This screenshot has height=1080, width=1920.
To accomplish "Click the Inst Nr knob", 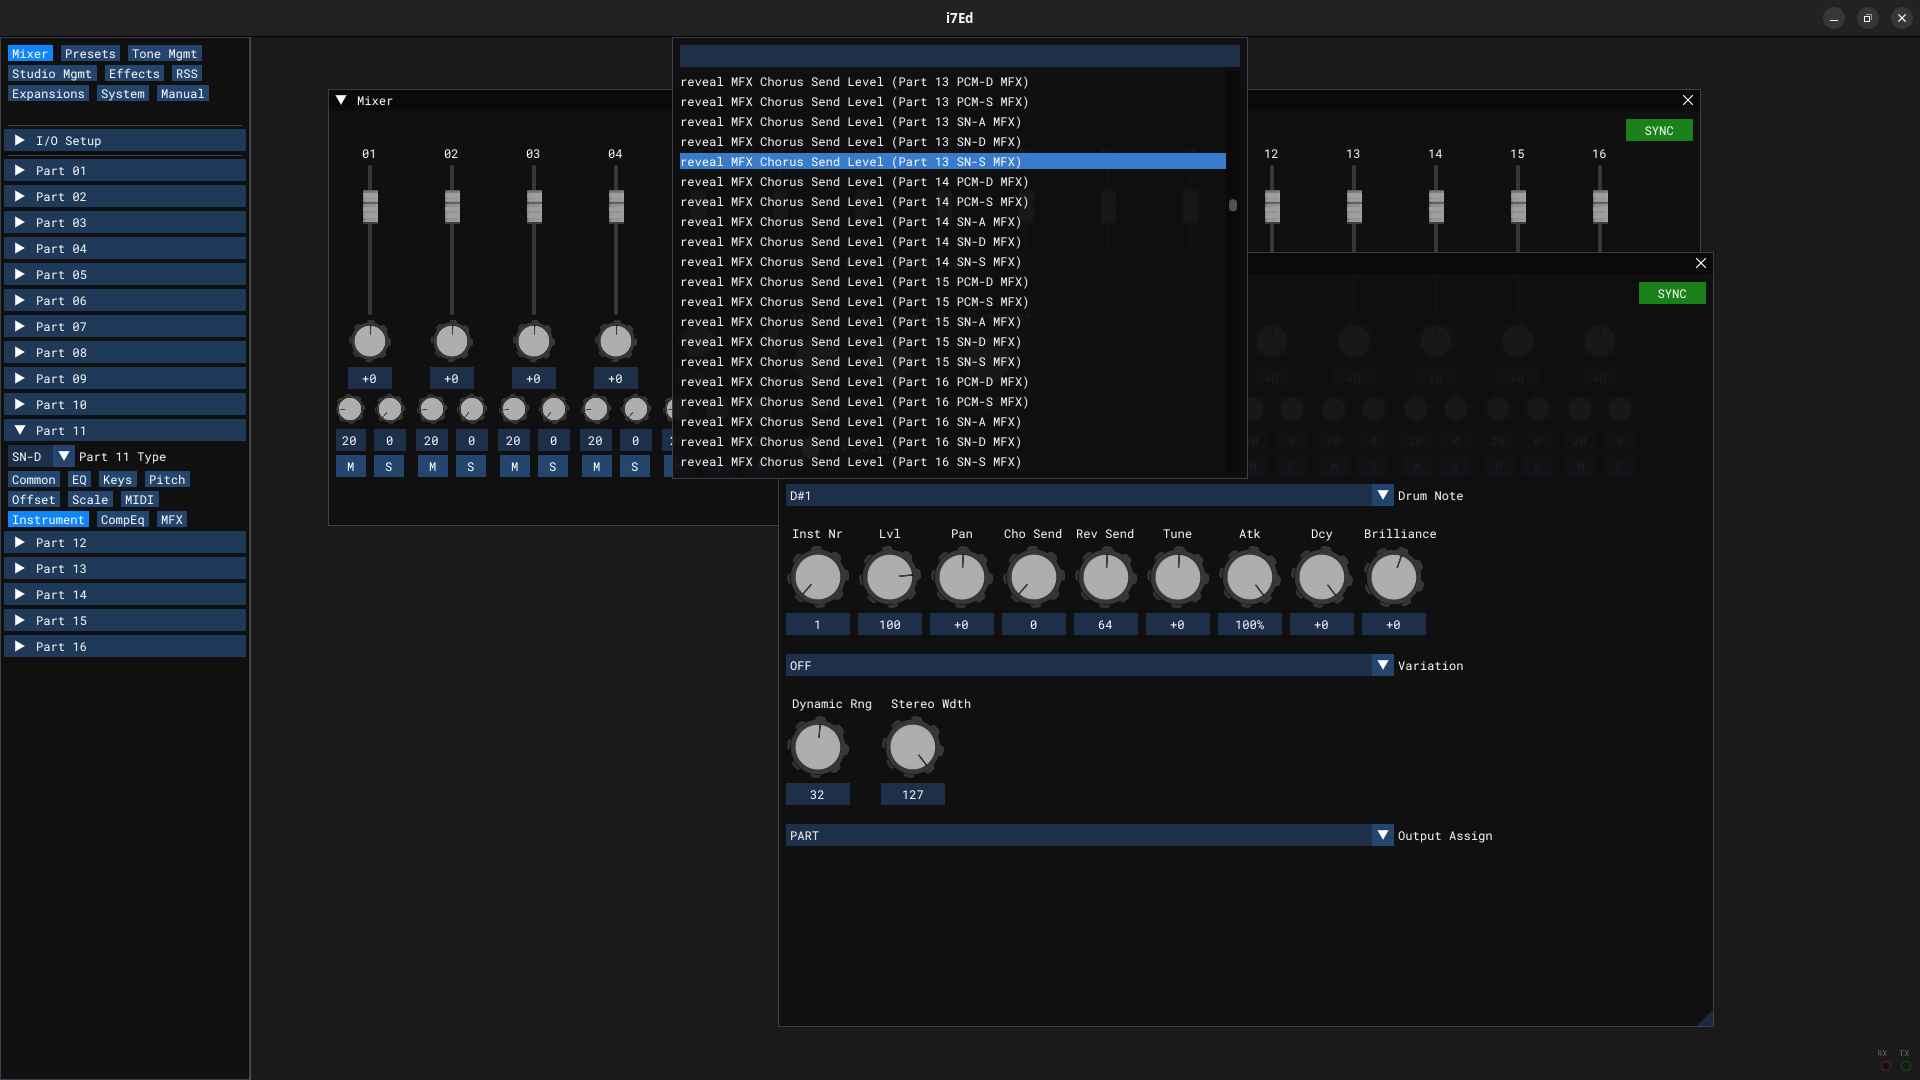I will click(817, 577).
